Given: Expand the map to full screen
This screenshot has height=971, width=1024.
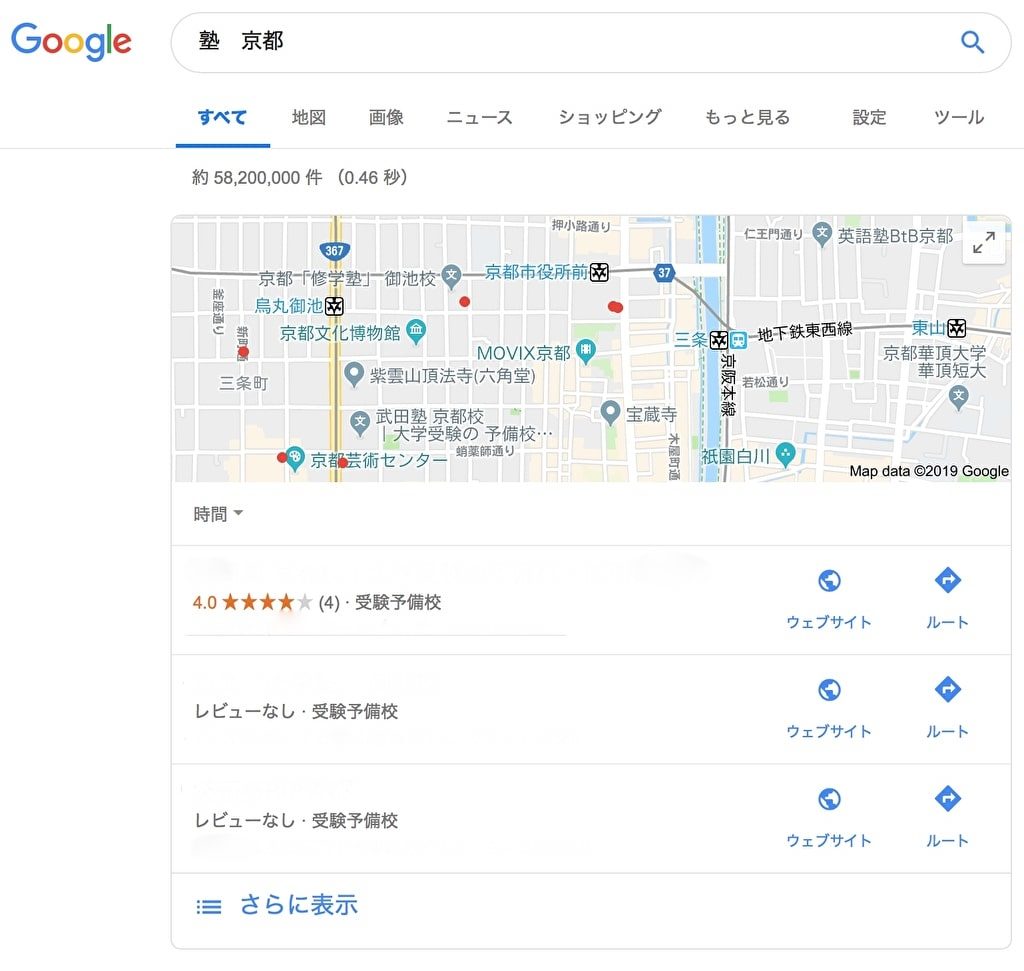Looking at the screenshot, I should (983, 243).
